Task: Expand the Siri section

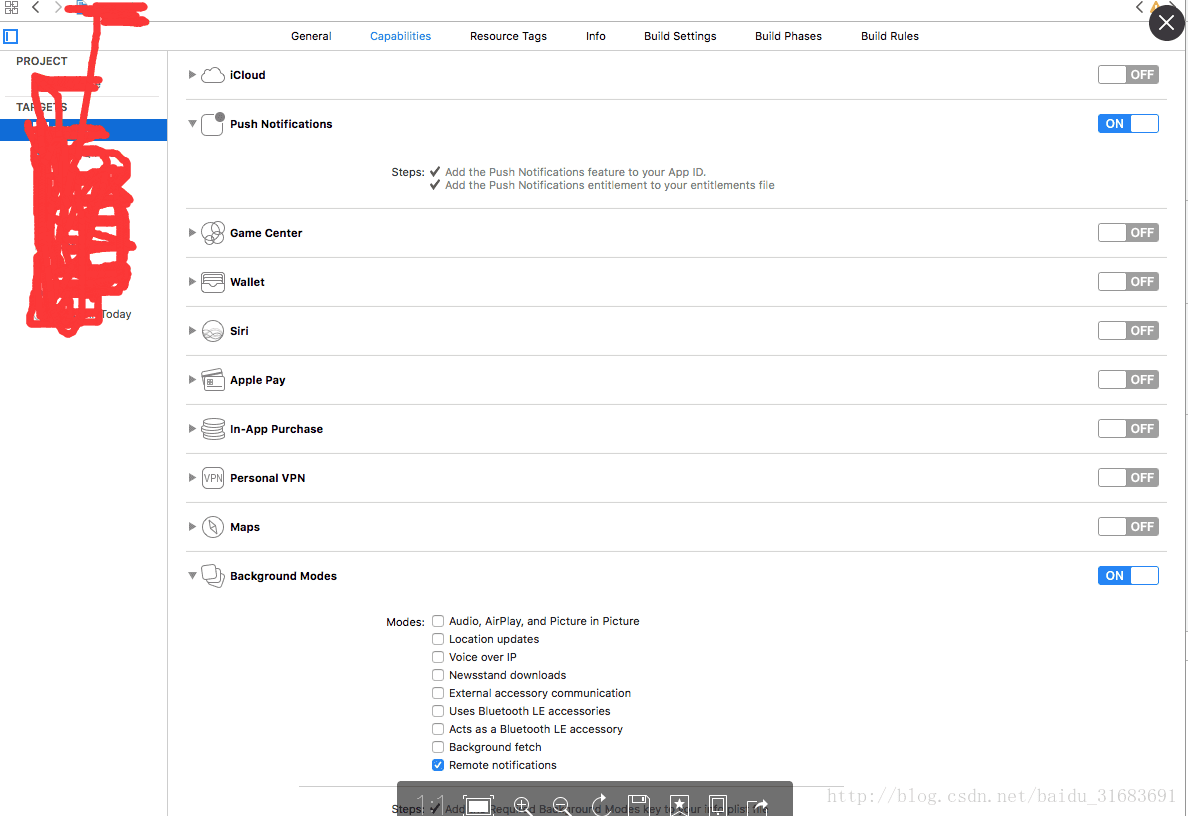Action: pyautogui.click(x=192, y=330)
